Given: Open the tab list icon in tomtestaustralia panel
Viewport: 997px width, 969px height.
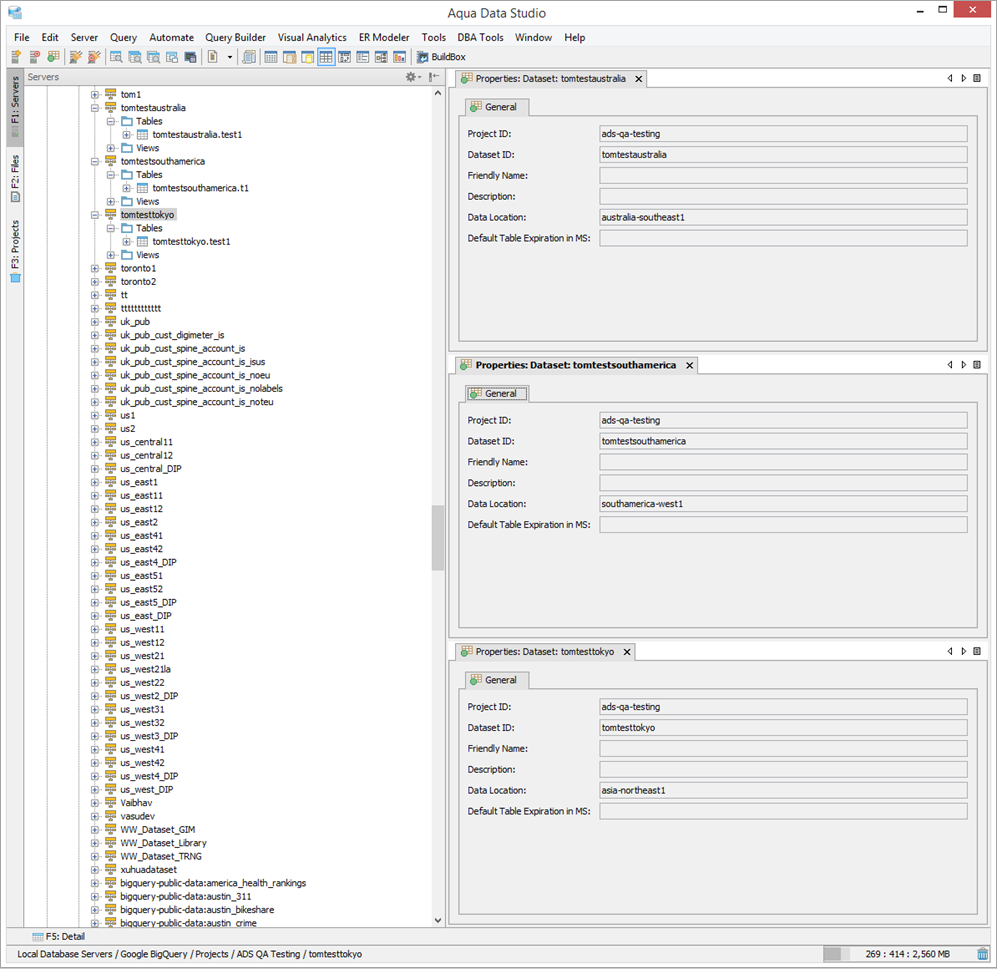Looking at the screenshot, I should click(977, 79).
